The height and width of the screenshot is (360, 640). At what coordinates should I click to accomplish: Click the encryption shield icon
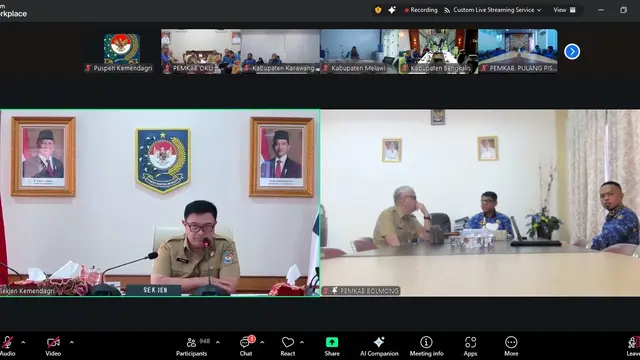pos(378,10)
